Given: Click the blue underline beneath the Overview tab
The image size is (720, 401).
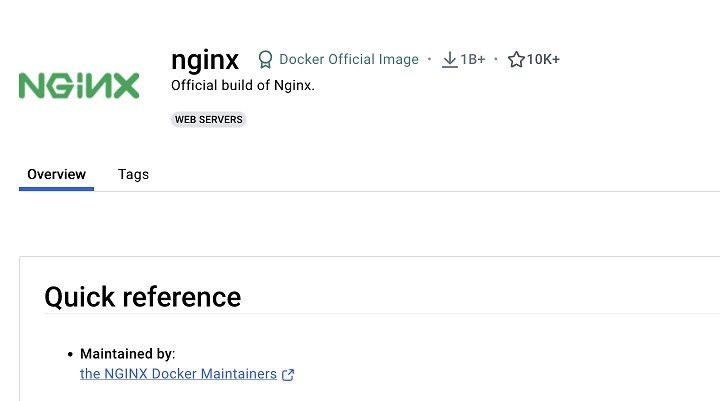Looking at the screenshot, I should point(56,188).
